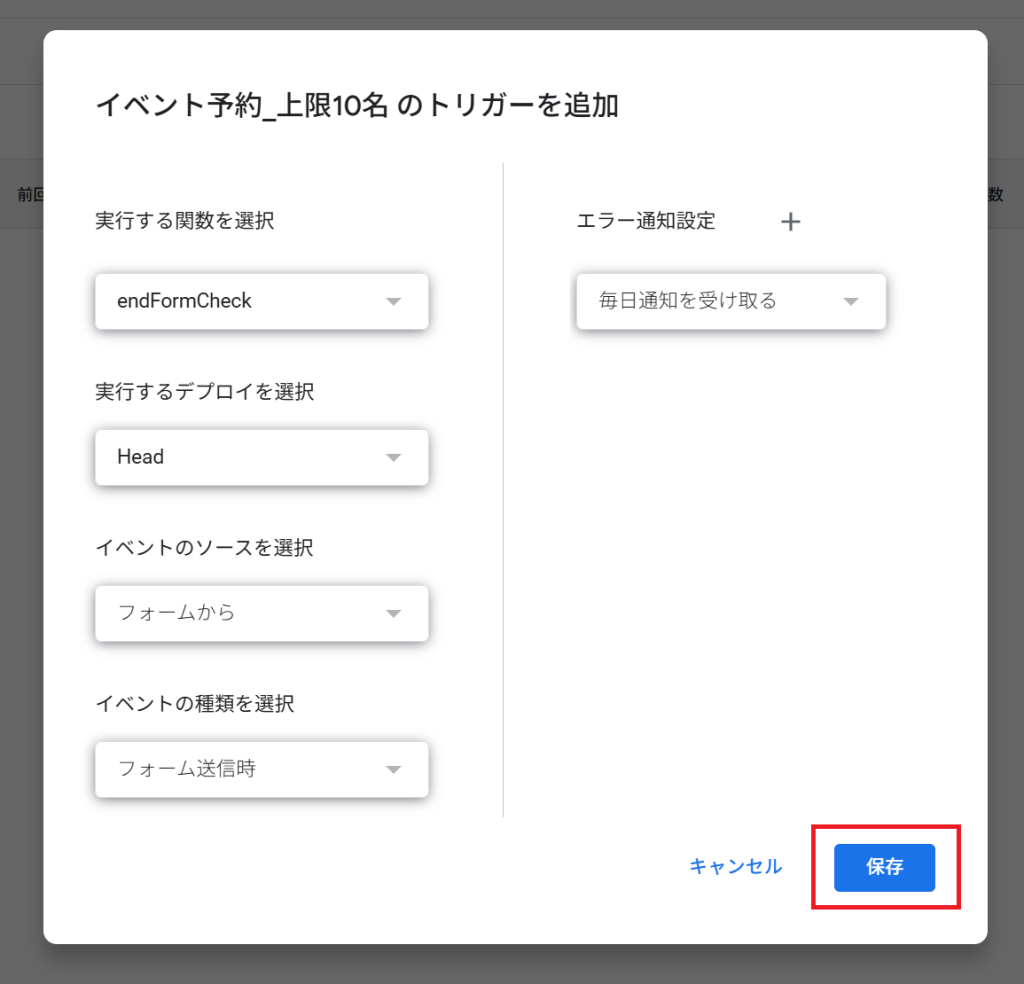Expand the フォーム送信時 event type dropdown

[x=262, y=769]
